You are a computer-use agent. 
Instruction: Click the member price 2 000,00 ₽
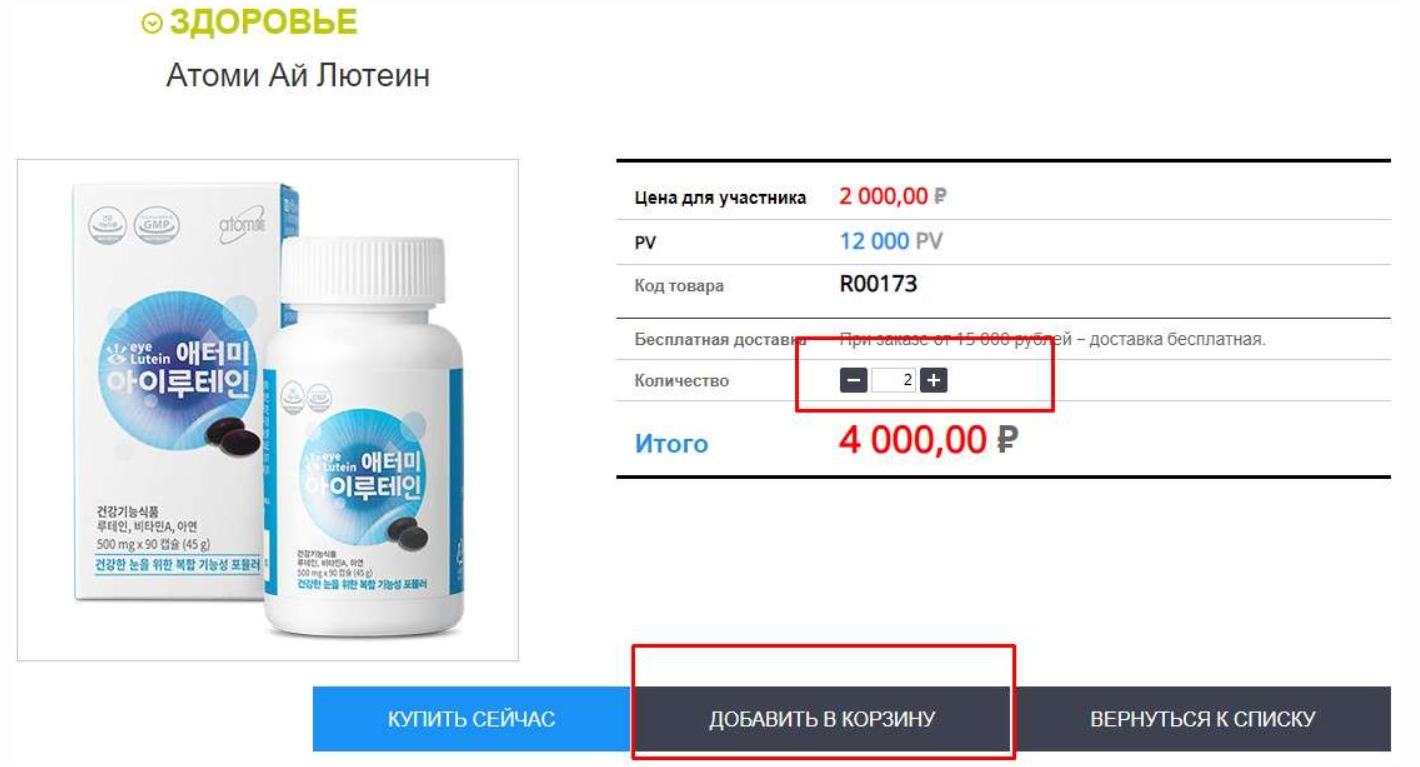click(893, 196)
